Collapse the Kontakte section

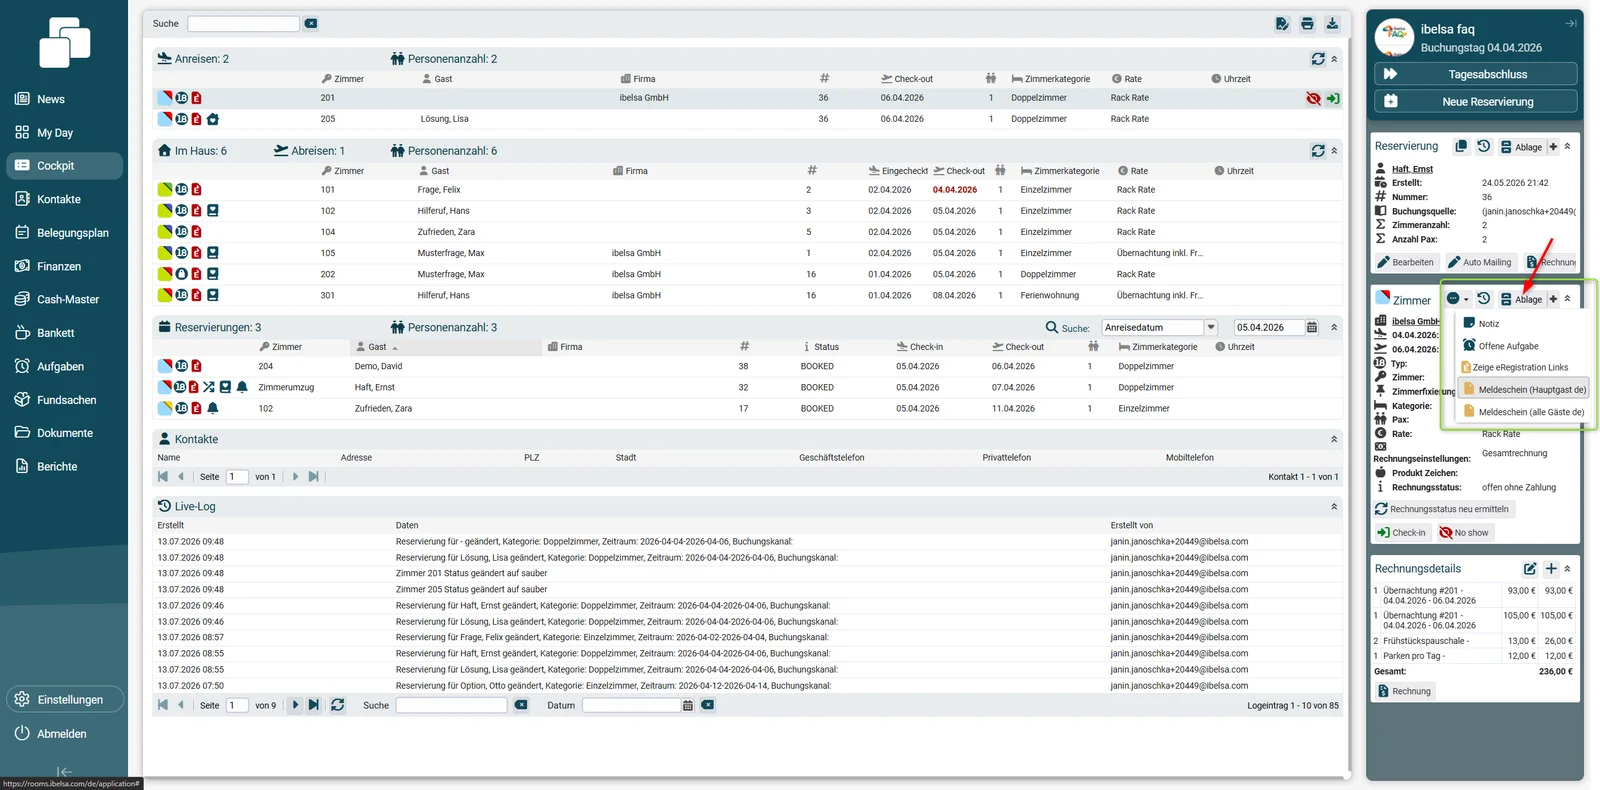(1334, 439)
